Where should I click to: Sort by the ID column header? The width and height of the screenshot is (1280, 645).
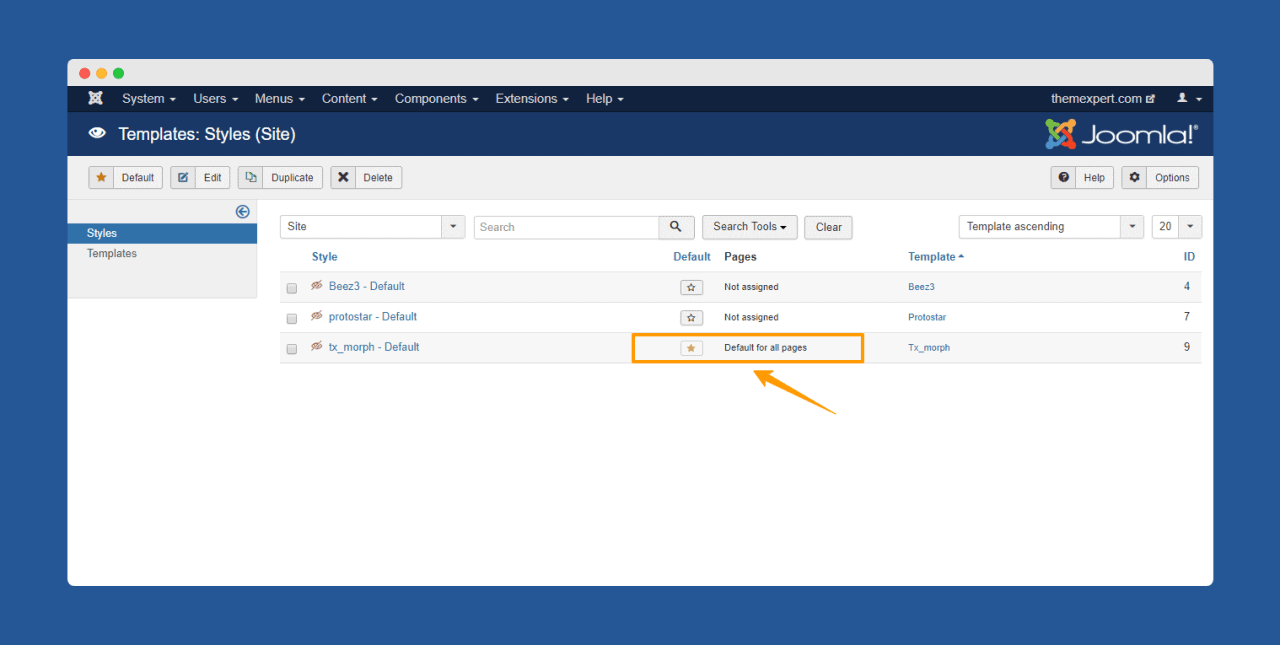pyautogui.click(x=1190, y=257)
